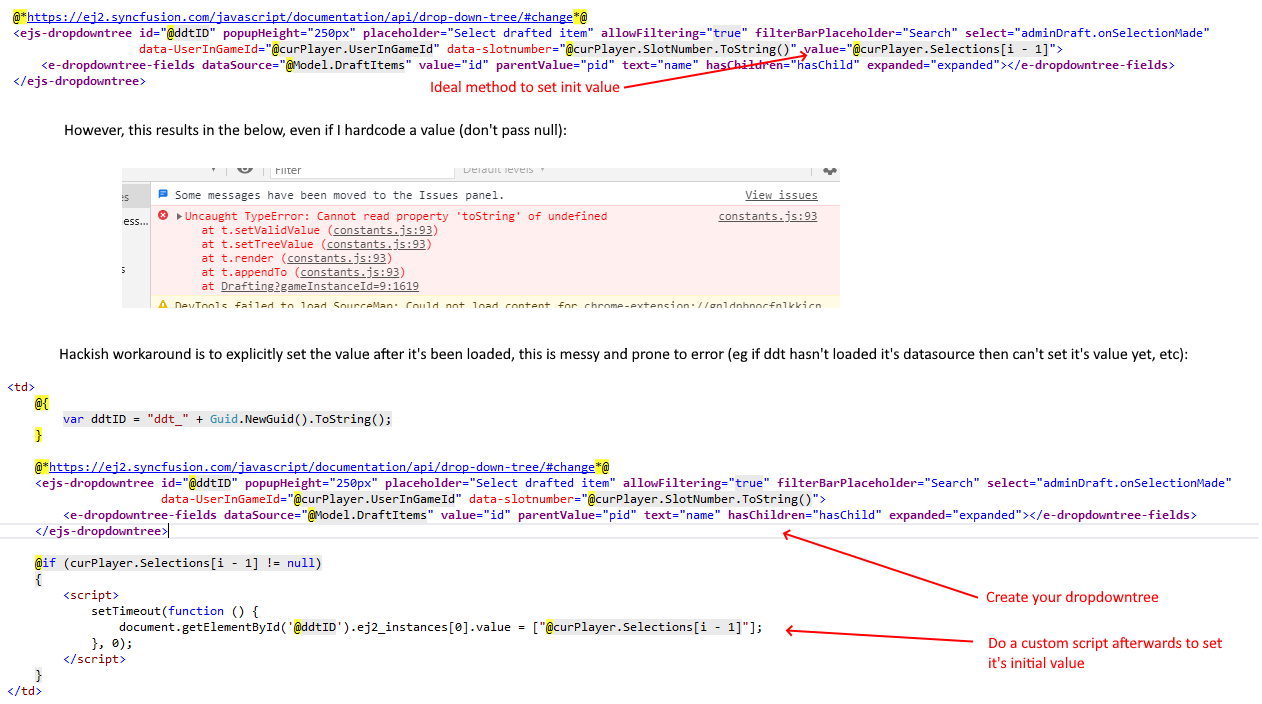Open constants.js:93 source link at right of error
This screenshot has width=1262, height=704.
pyautogui.click(x=767, y=216)
